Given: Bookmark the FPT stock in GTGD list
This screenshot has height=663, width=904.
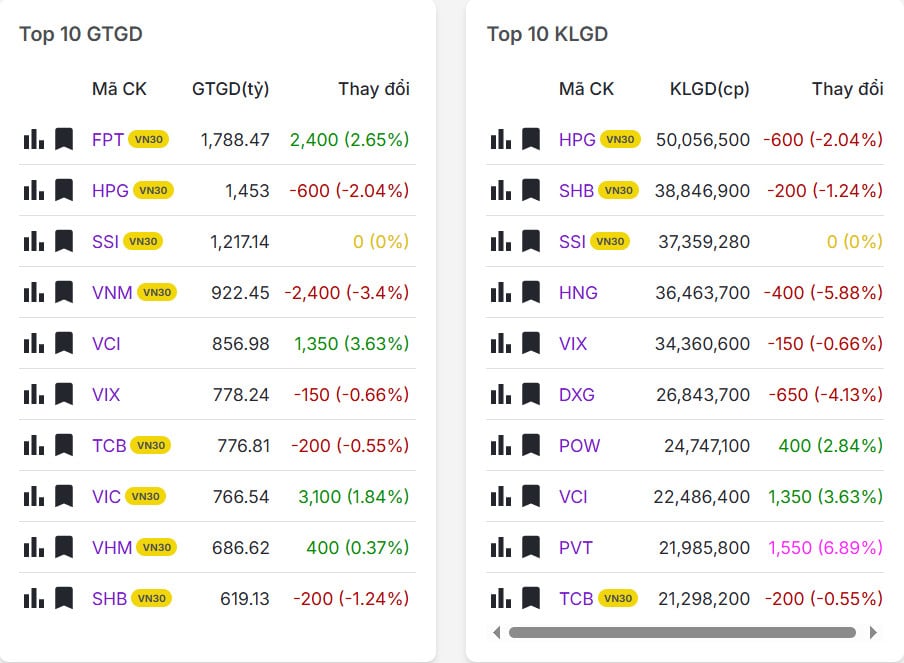Looking at the screenshot, I should (x=64, y=139).
